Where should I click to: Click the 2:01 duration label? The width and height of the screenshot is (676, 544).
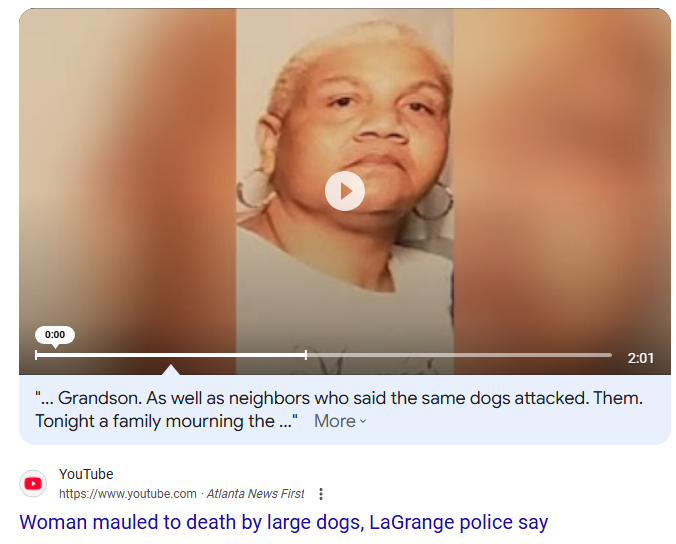point(641,358)
